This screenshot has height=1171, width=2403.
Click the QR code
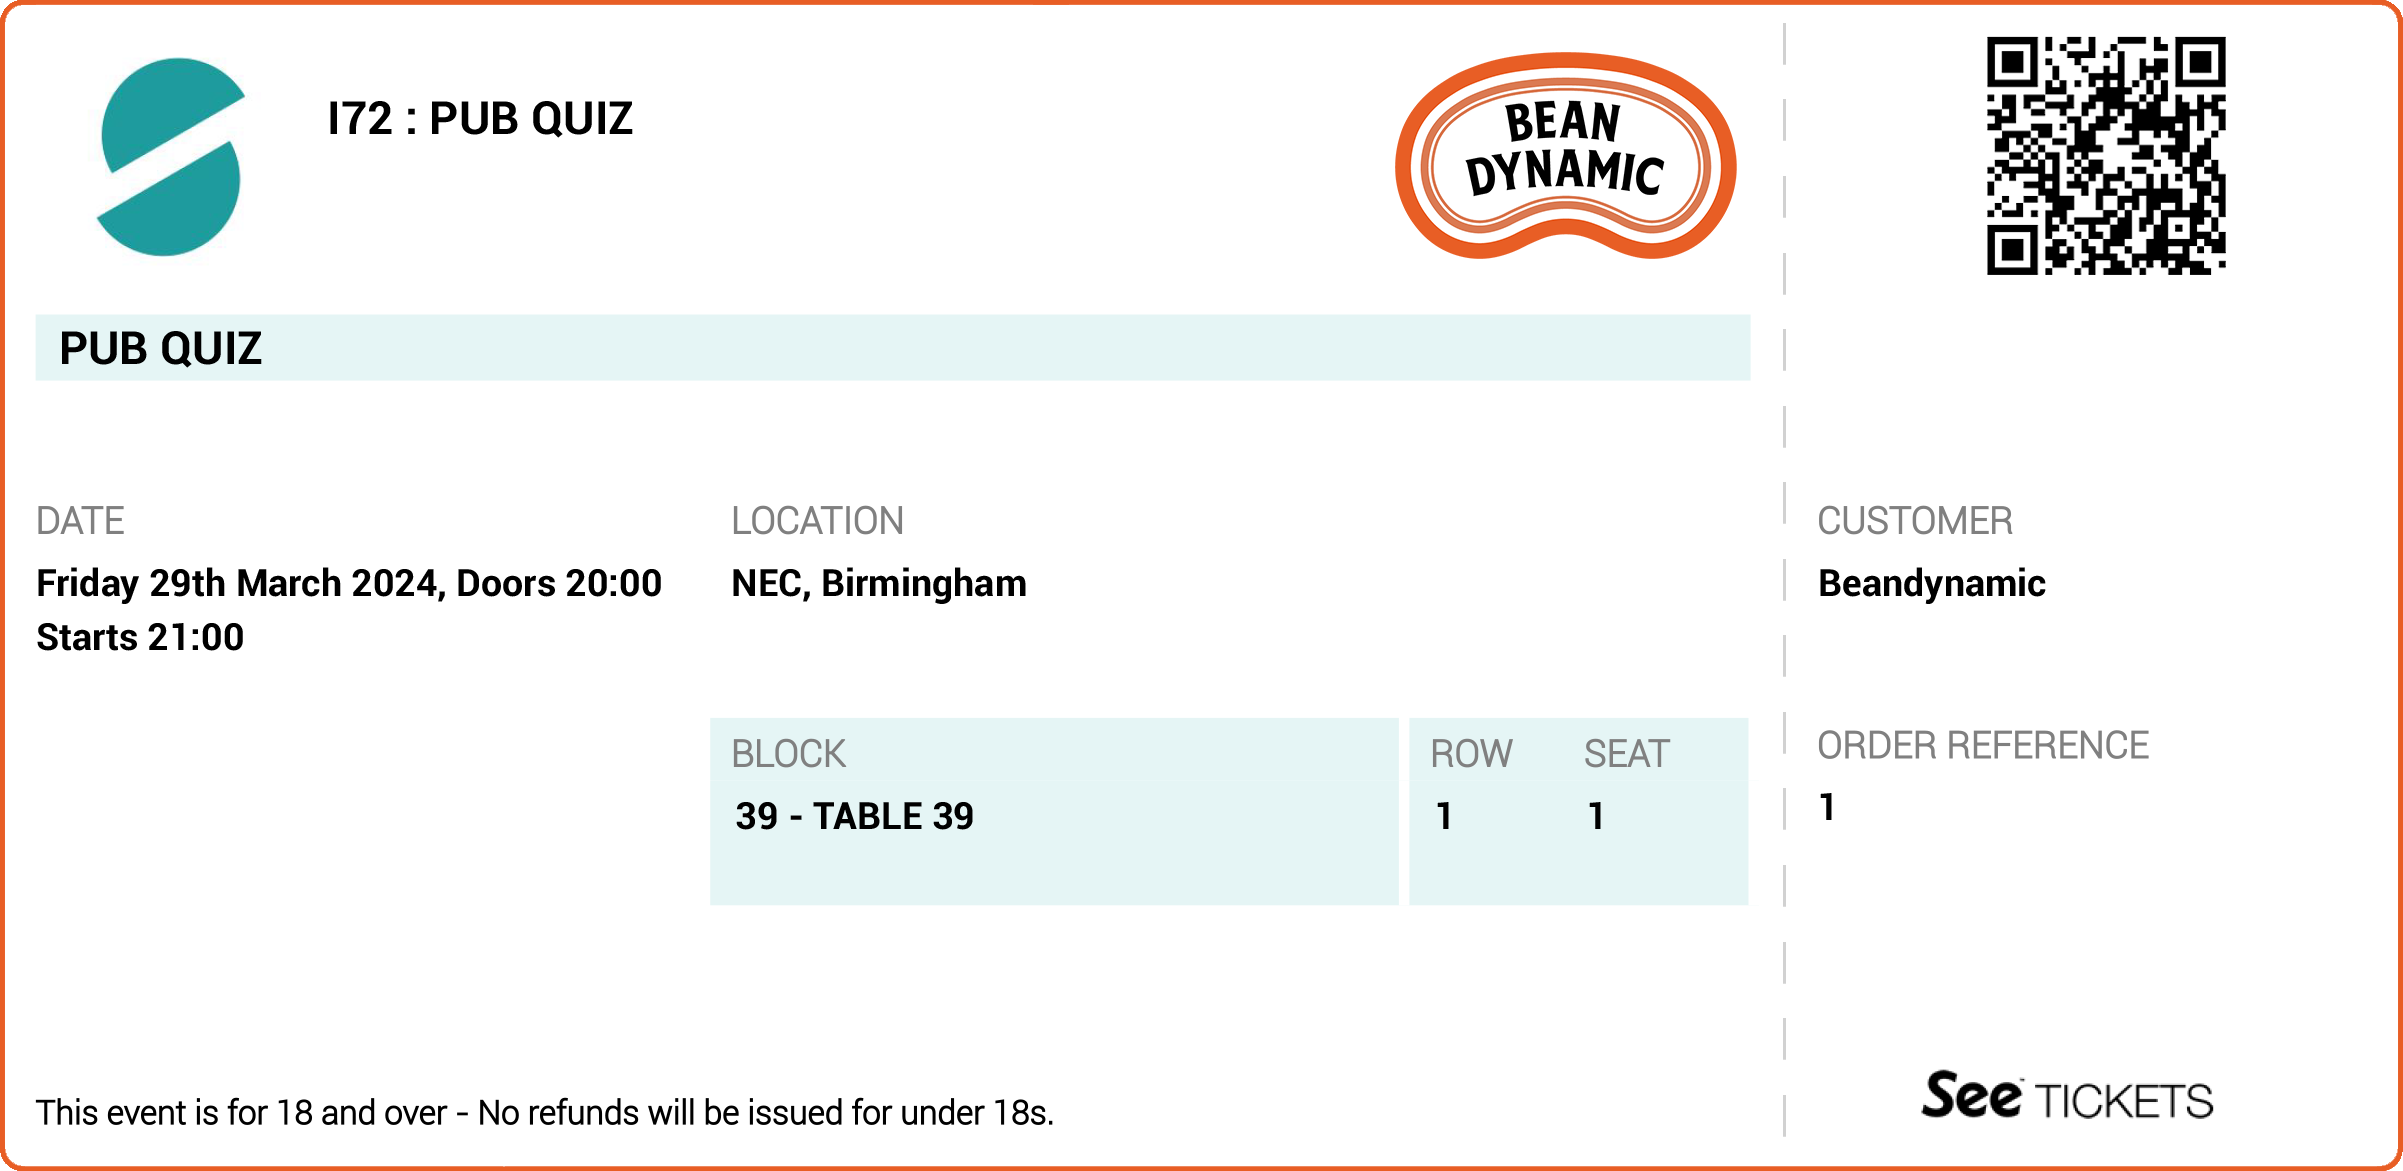tap(2106, 155)
